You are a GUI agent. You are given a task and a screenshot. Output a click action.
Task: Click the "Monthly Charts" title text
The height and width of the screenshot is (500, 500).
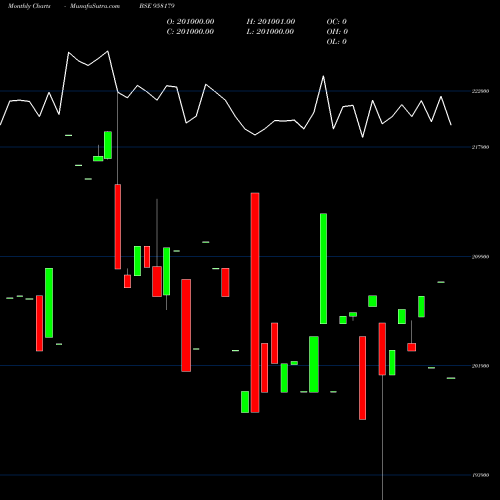point(29,6)
